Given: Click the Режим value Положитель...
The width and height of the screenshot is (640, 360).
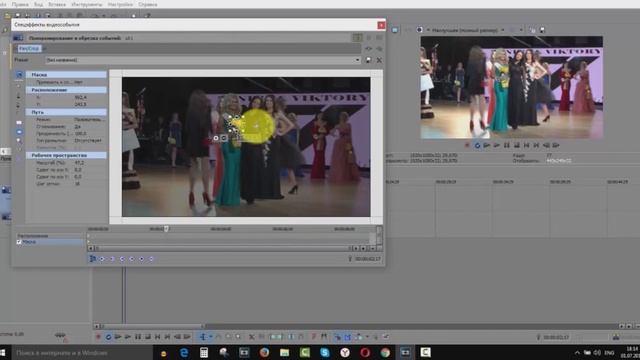Looking at the screenshot, I should pyautogui.click(x=89, y=120).
